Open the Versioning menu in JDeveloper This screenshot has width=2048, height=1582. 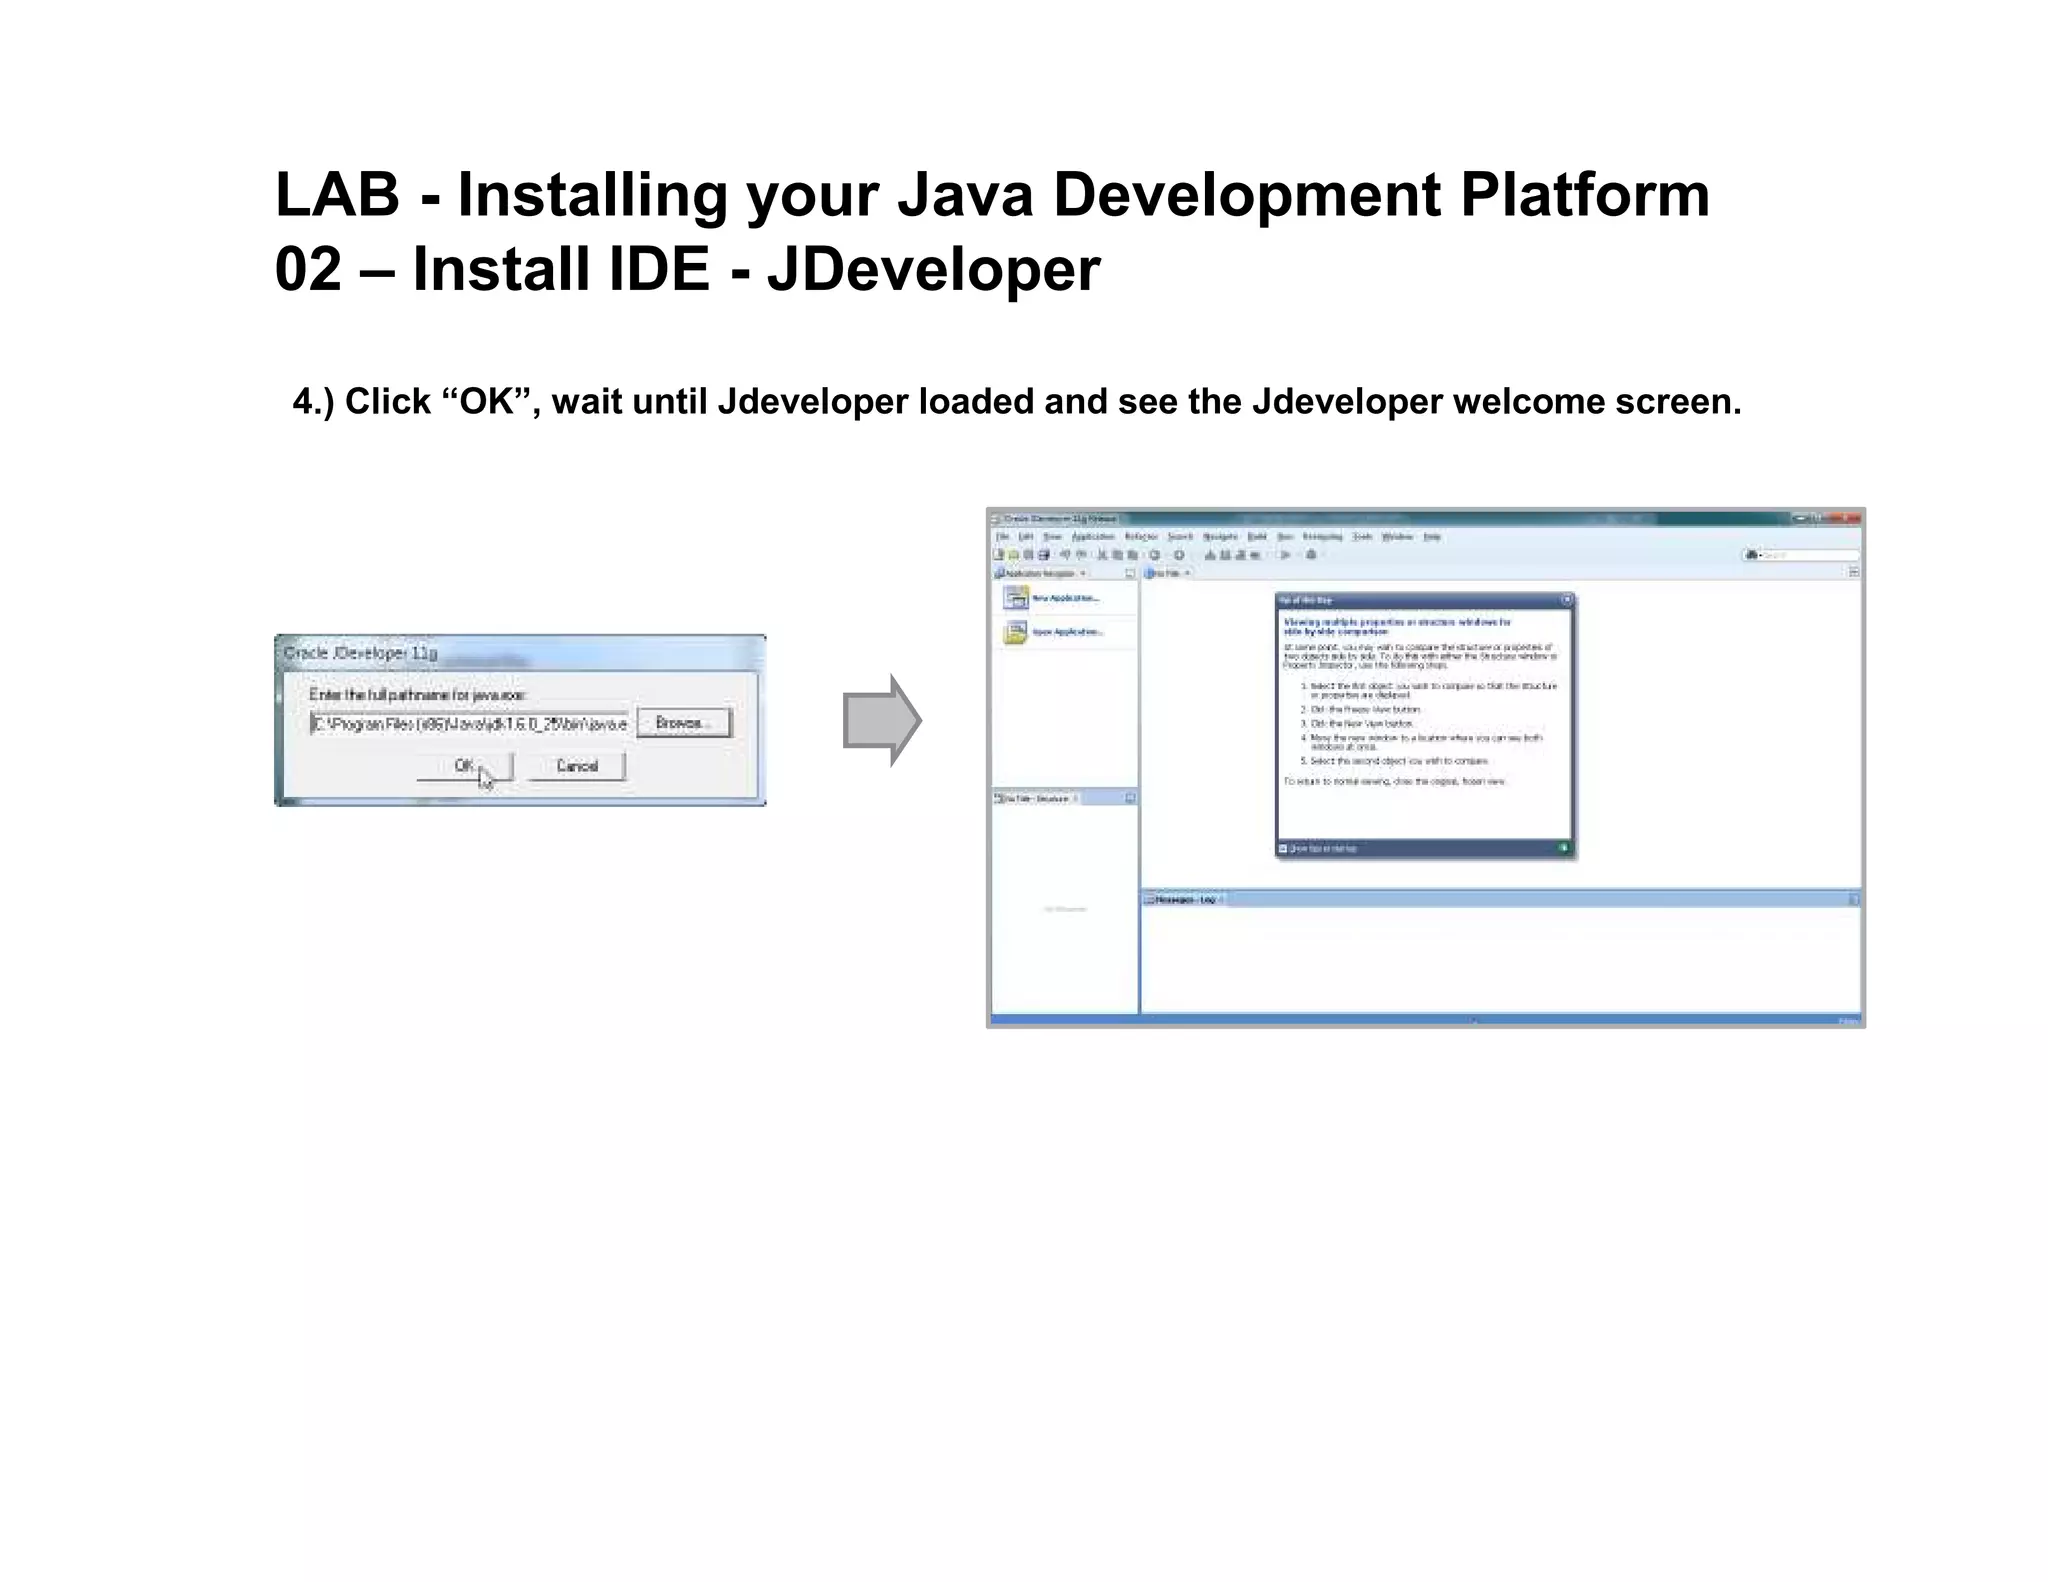[x=1322, y=537]
